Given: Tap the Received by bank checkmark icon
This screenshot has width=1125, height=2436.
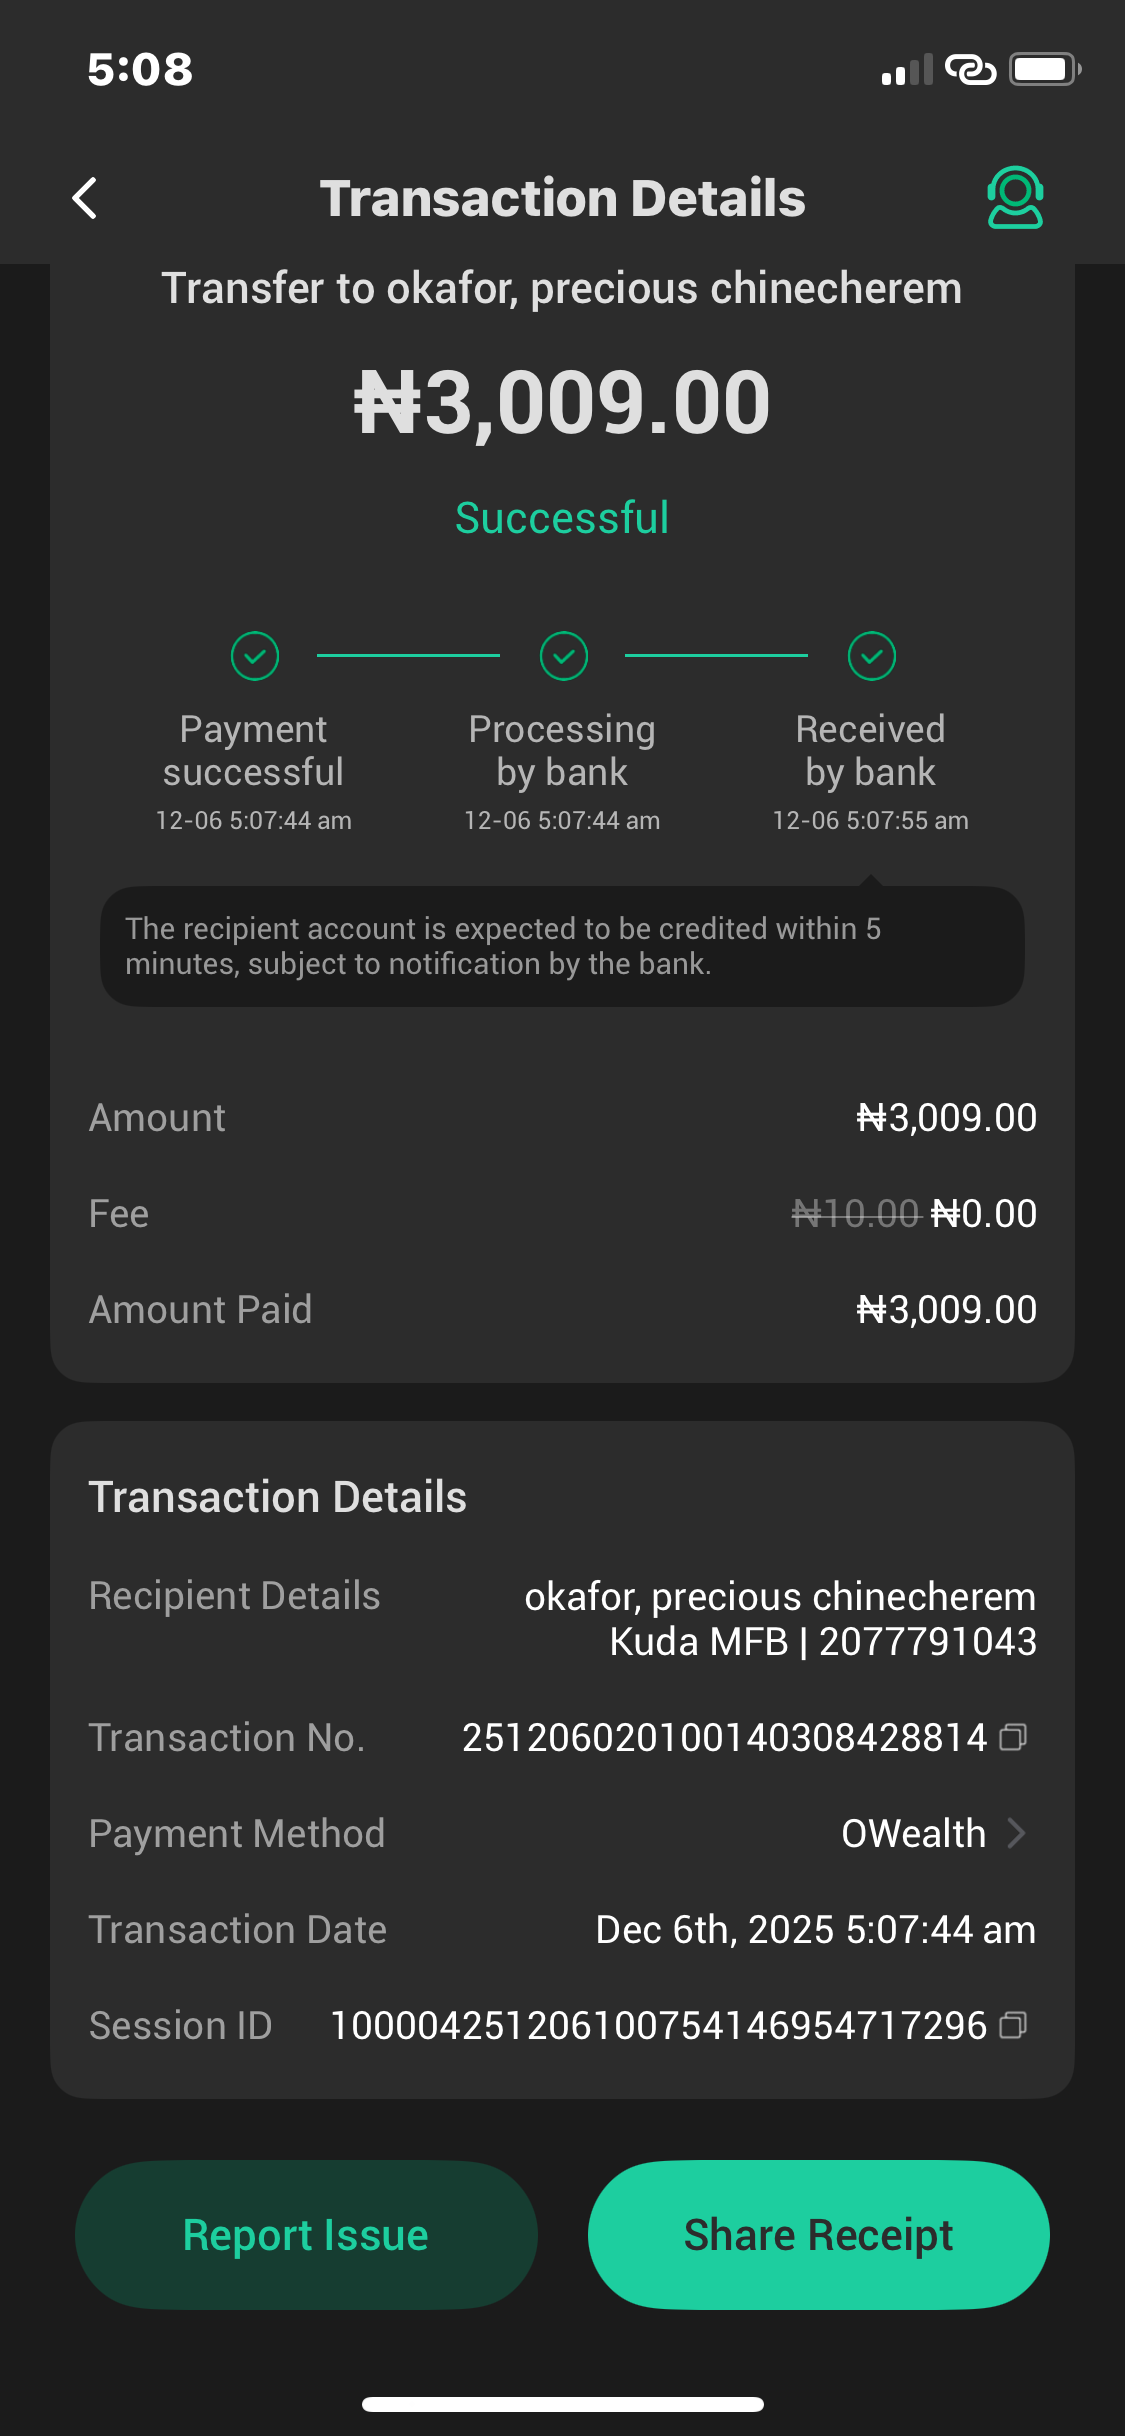Looking at the screenshot, I should (x=872, y=656).
